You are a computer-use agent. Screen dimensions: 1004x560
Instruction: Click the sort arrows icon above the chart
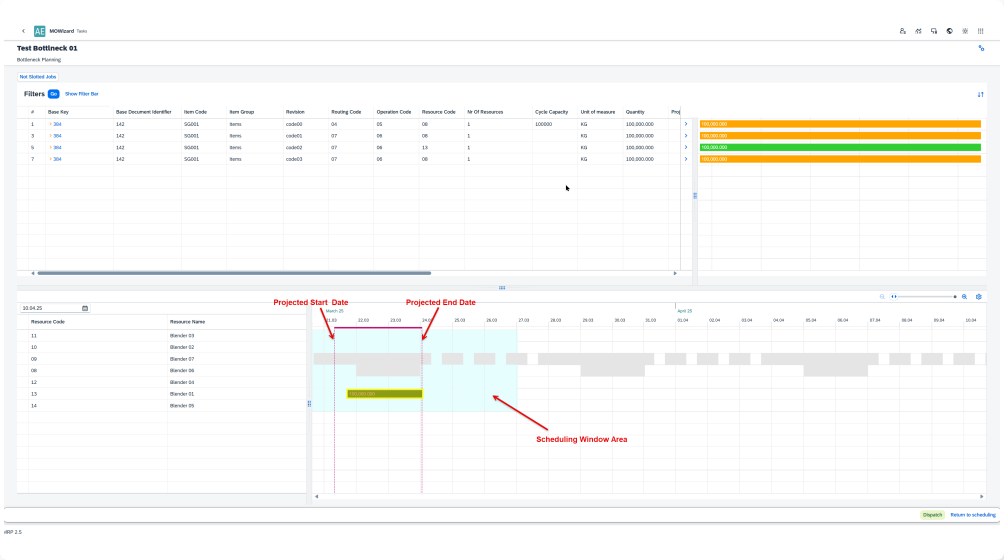980,94
